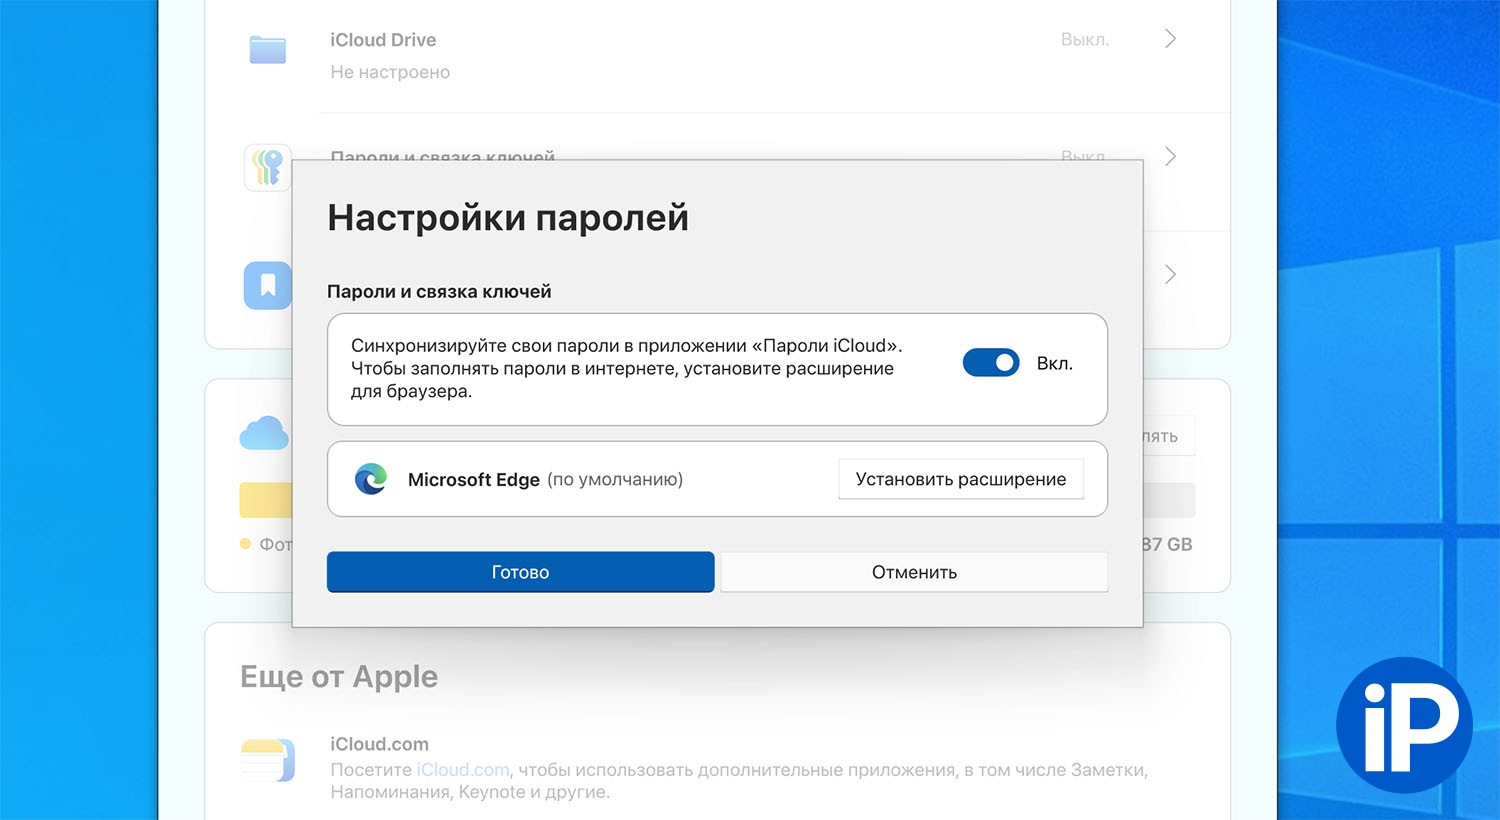The height and width of the screenshot is (820, 1500).
Task: Select the "Пароли и связка ключей" section label
Action: pyautogui.click(x=439, y=292)
